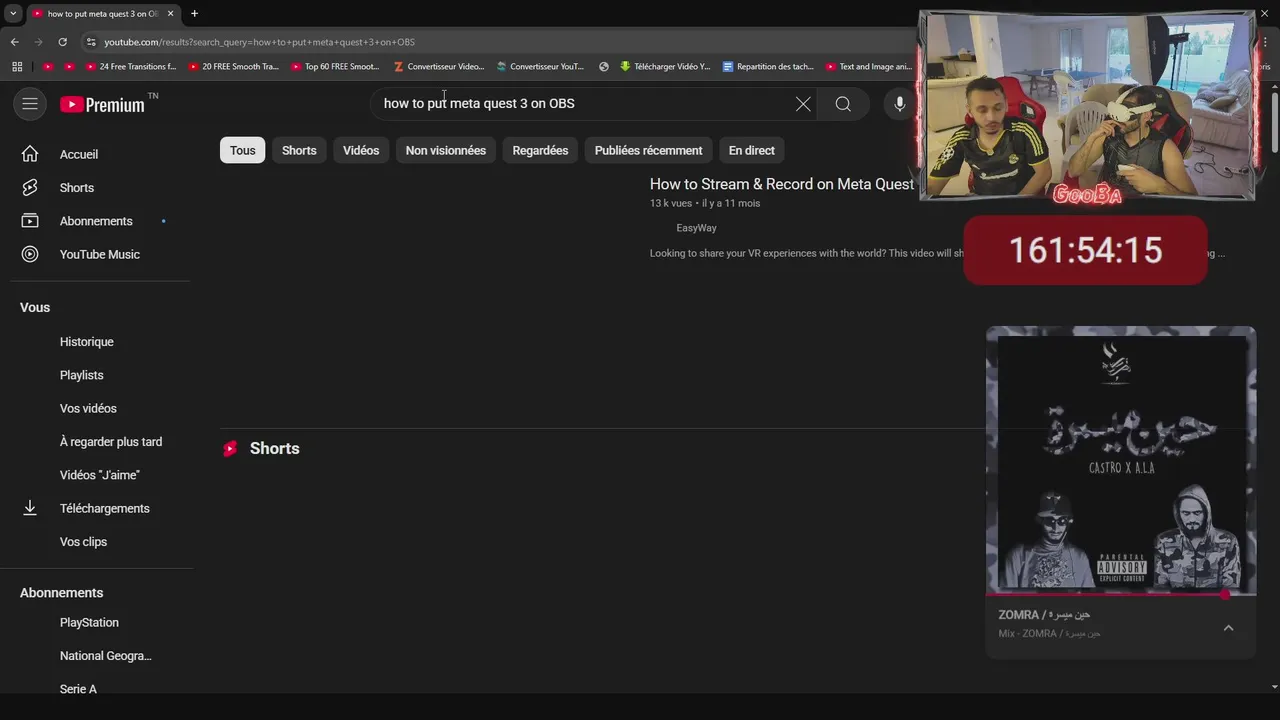Open the Repartition des tach... bookmark
Image resolution: width=1280 pixels, height=720 pixels.
click(768, 67)
